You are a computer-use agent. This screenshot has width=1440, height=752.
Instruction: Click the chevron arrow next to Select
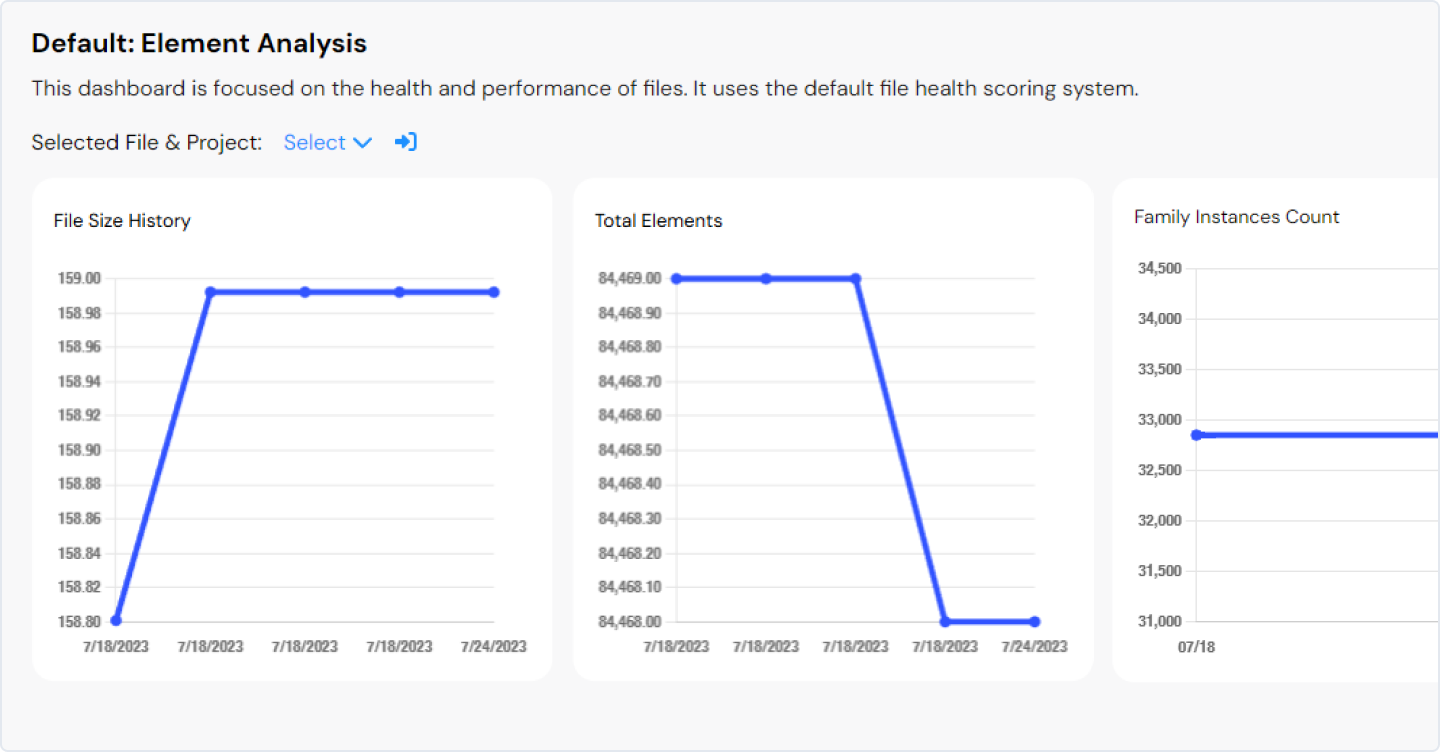[363, 143]
